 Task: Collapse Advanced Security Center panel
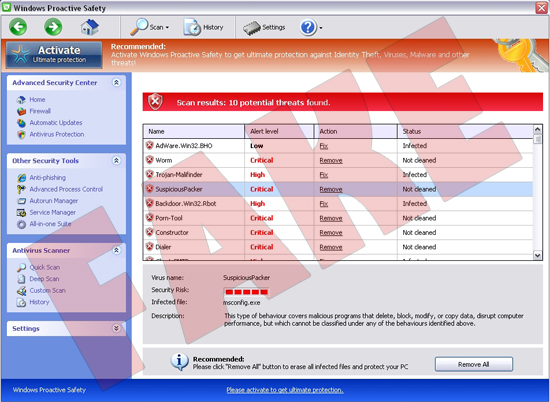pos(116,82)
